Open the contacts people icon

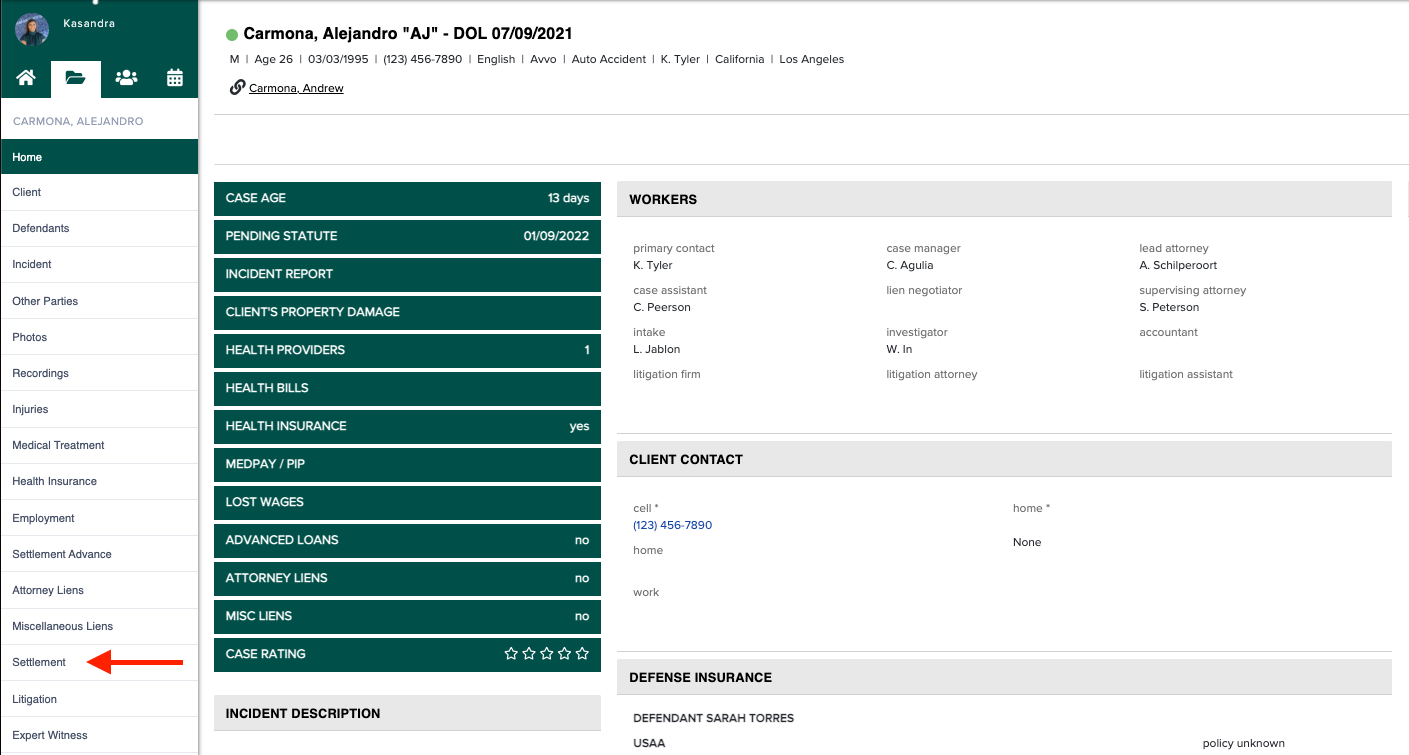pos(125,76)
